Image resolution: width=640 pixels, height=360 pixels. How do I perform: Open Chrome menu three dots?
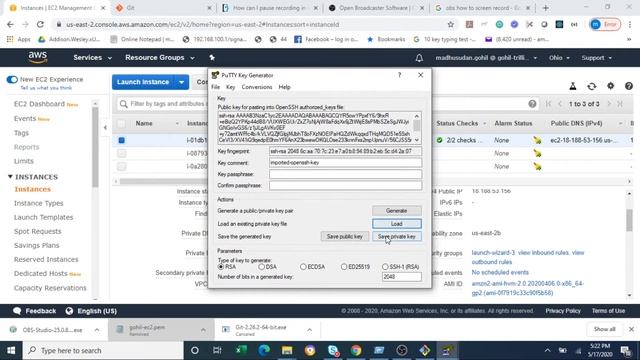pos(631,24)
